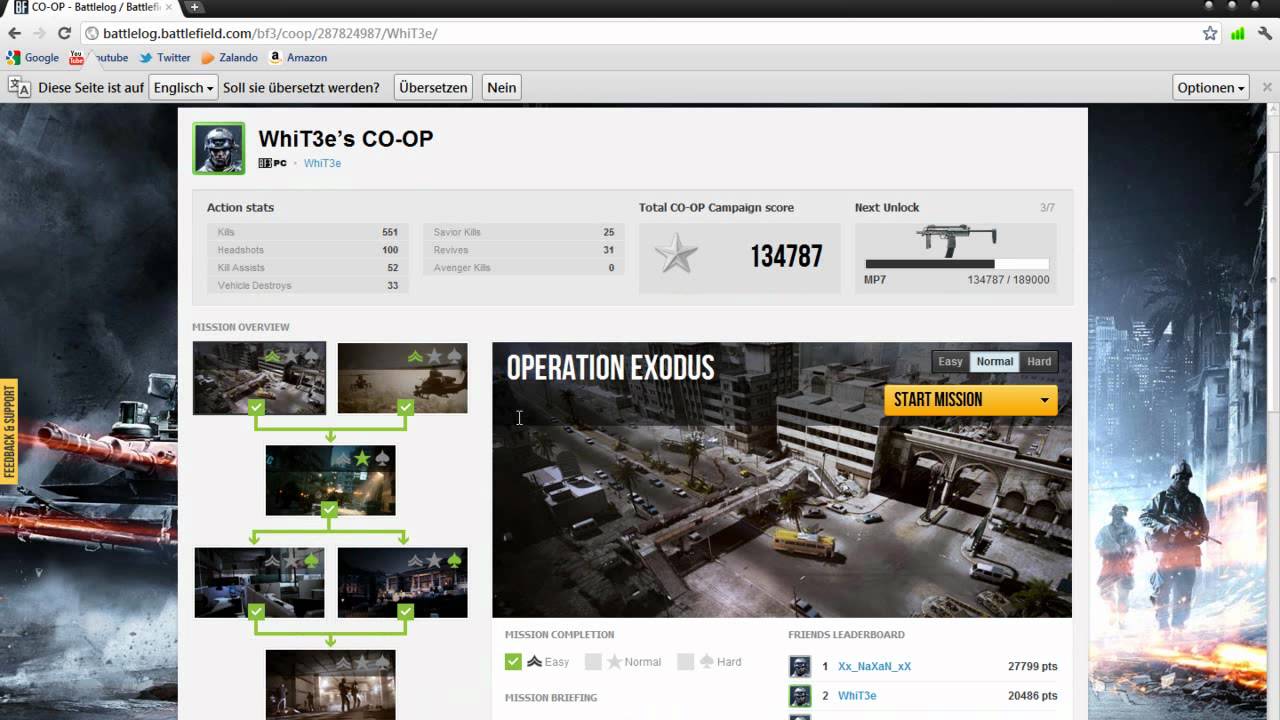
Task: Click the green bars extension icon
Action: coord(1238,33)
